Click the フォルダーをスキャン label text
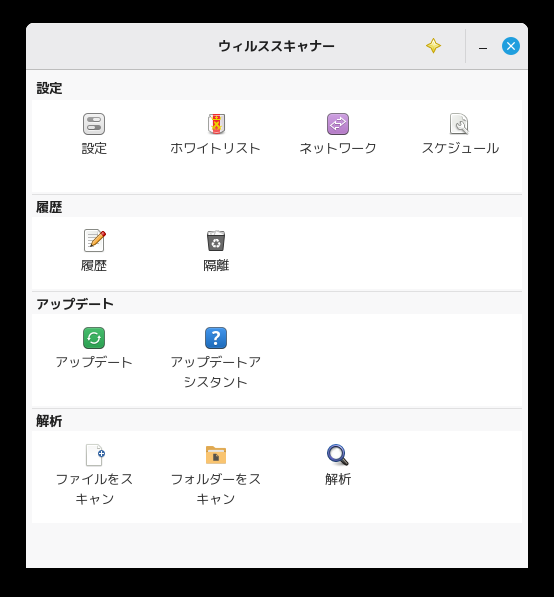The width and height of the screenshot is (554, 597). click(216, 489)
